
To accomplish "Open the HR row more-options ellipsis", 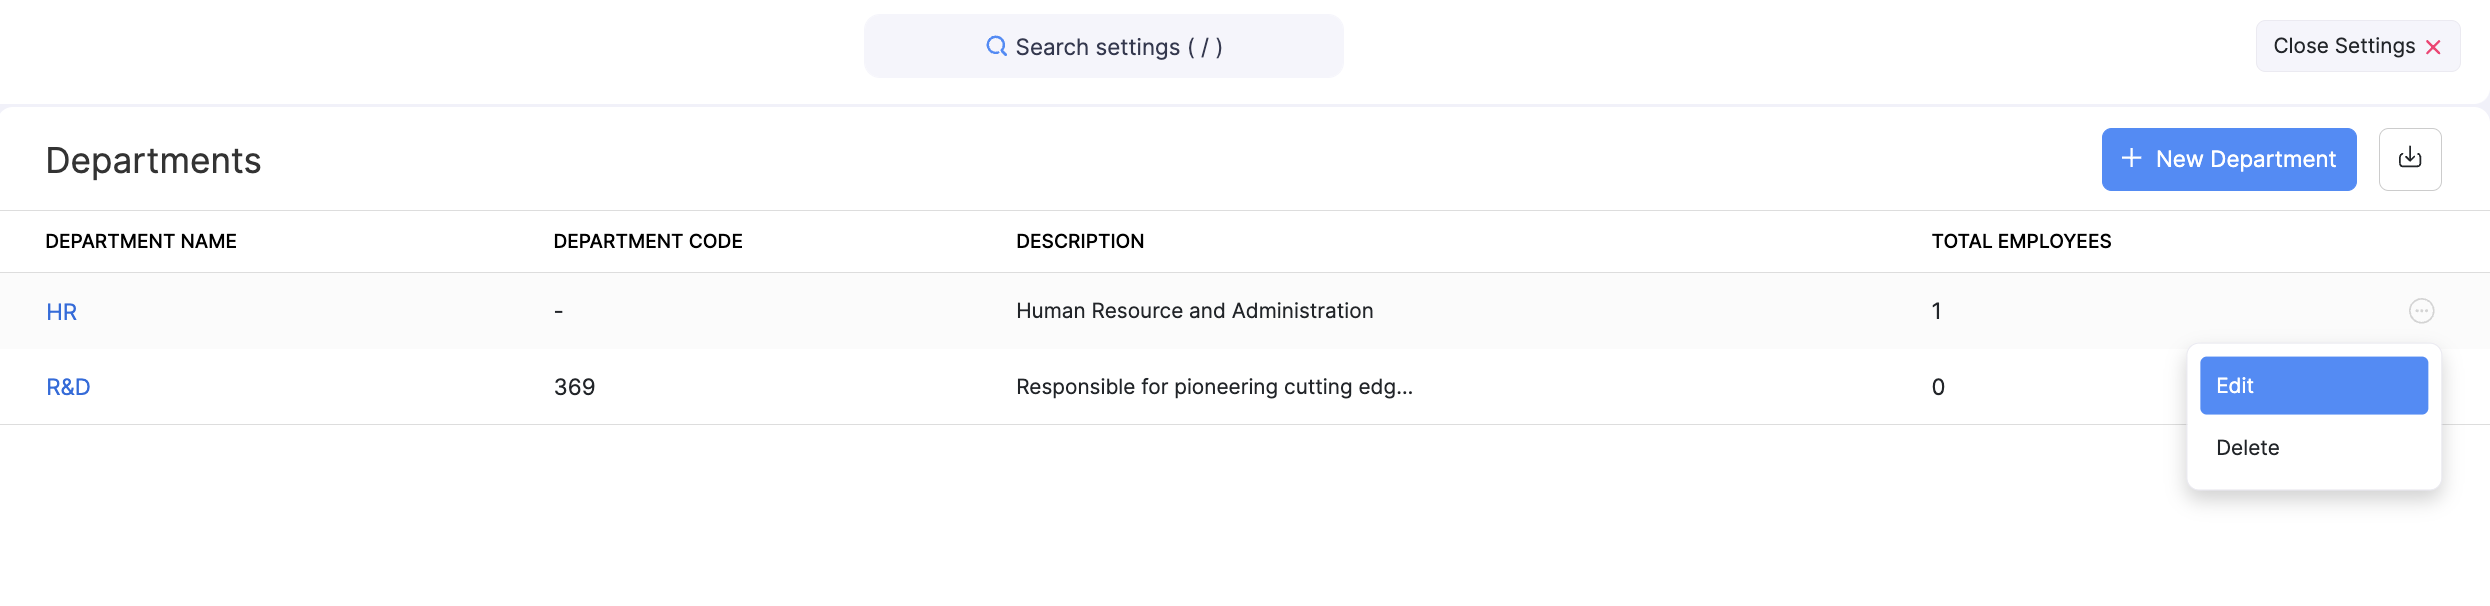I will tap(2421, 311).
